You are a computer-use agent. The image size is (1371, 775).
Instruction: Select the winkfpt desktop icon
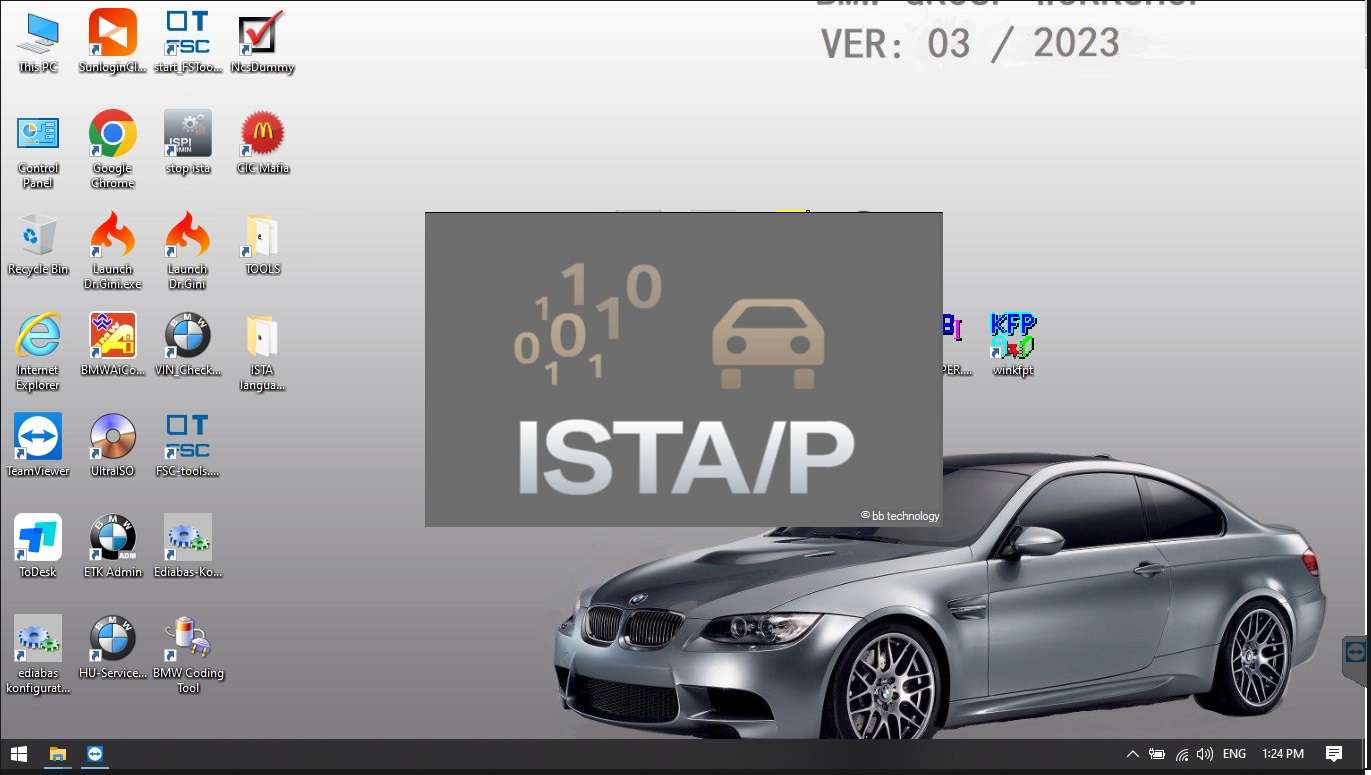[1013, 345]
